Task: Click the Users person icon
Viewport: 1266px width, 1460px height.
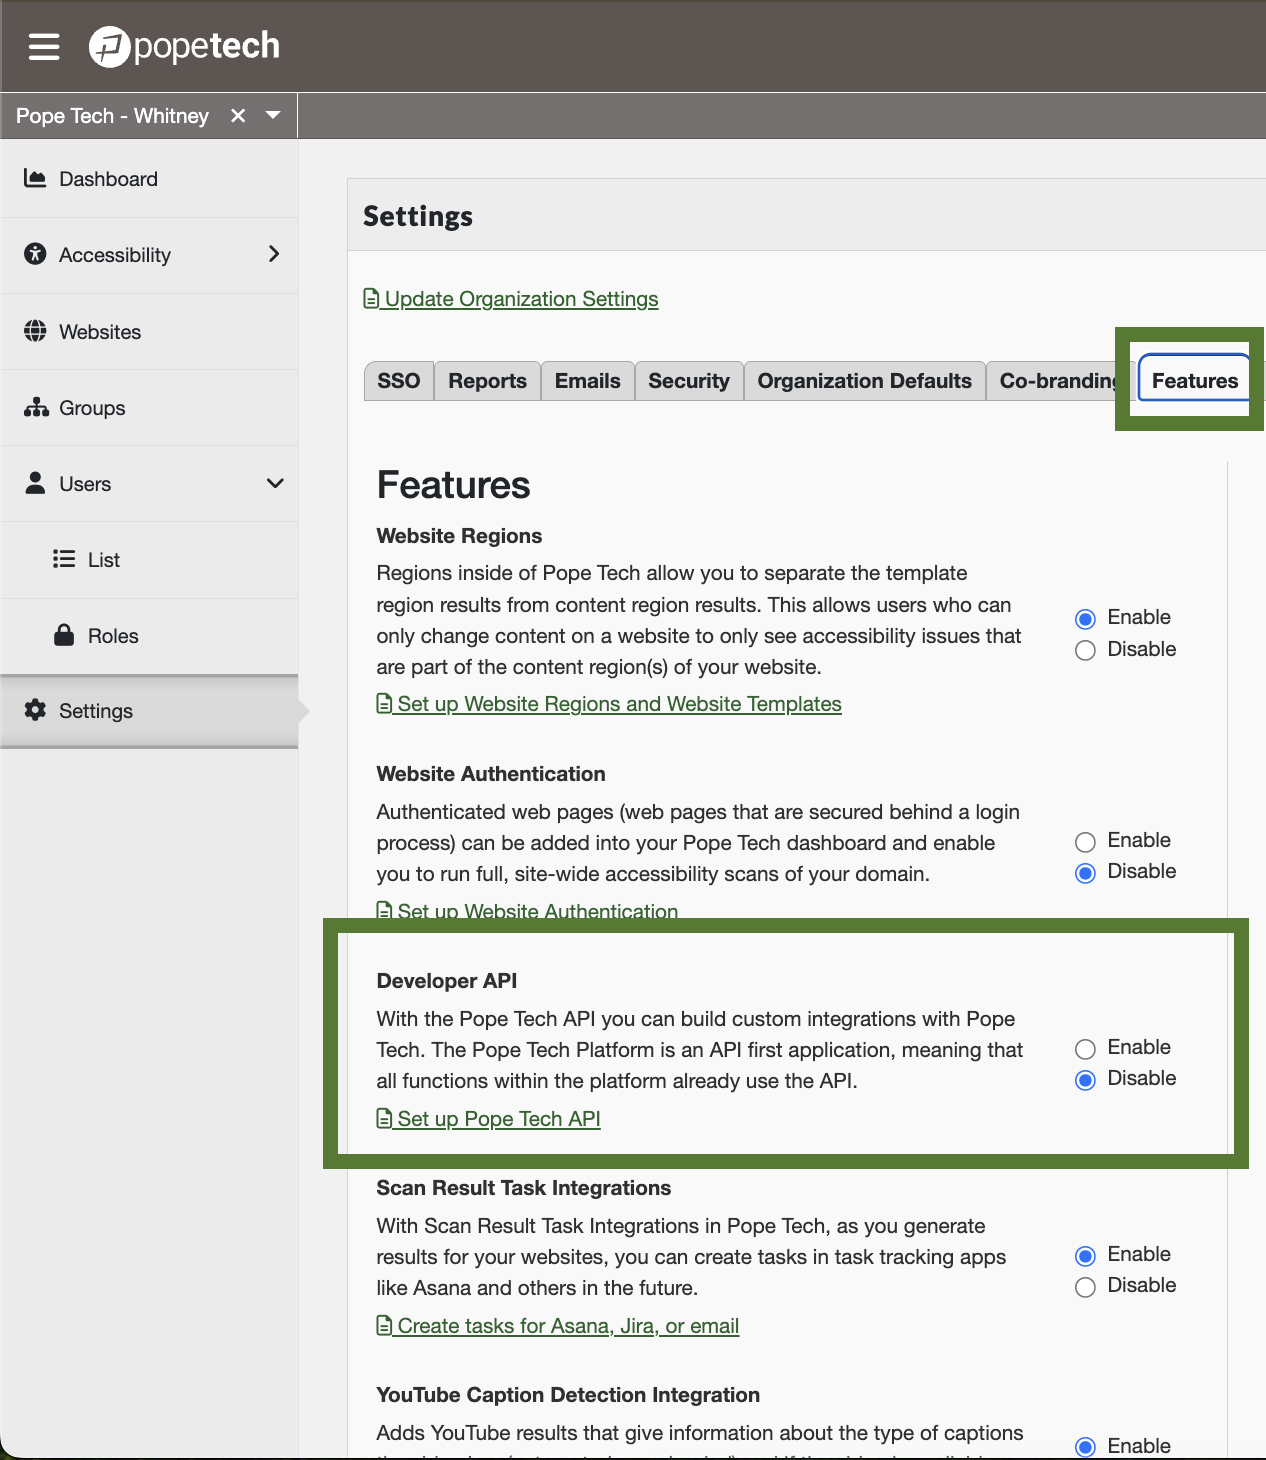Action: tap(35, 483)
